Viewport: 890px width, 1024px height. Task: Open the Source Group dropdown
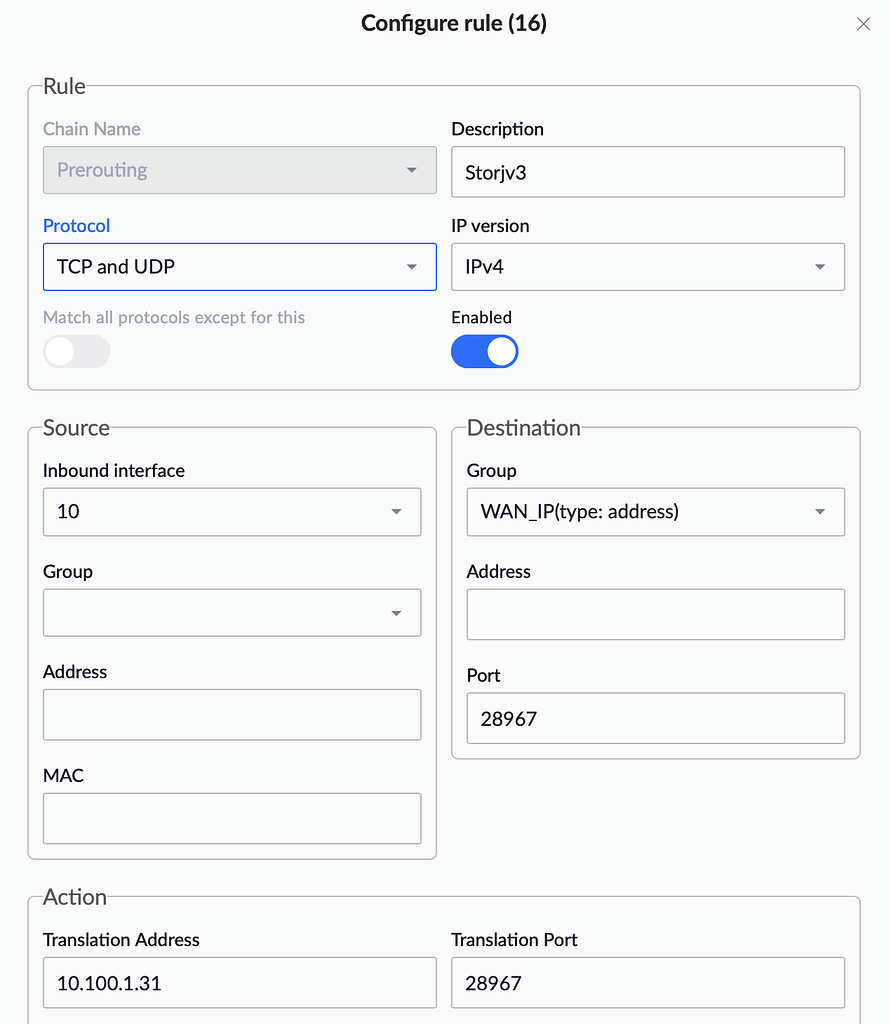pyautogui.click(x=231, y=612)
